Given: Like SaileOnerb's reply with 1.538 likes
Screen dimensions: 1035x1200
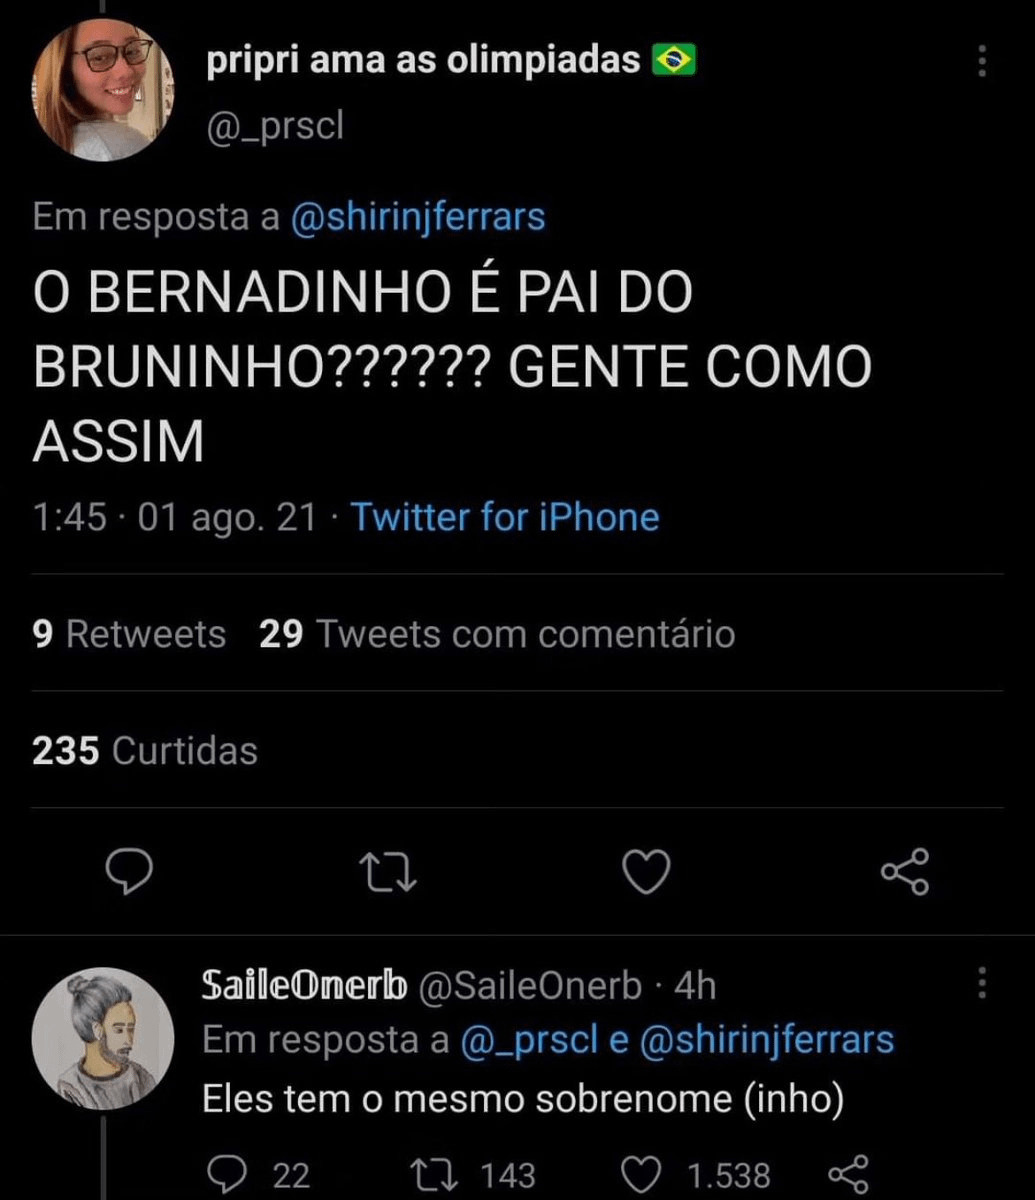Looking at the screenshot, I should click(x=642, y=1174).
